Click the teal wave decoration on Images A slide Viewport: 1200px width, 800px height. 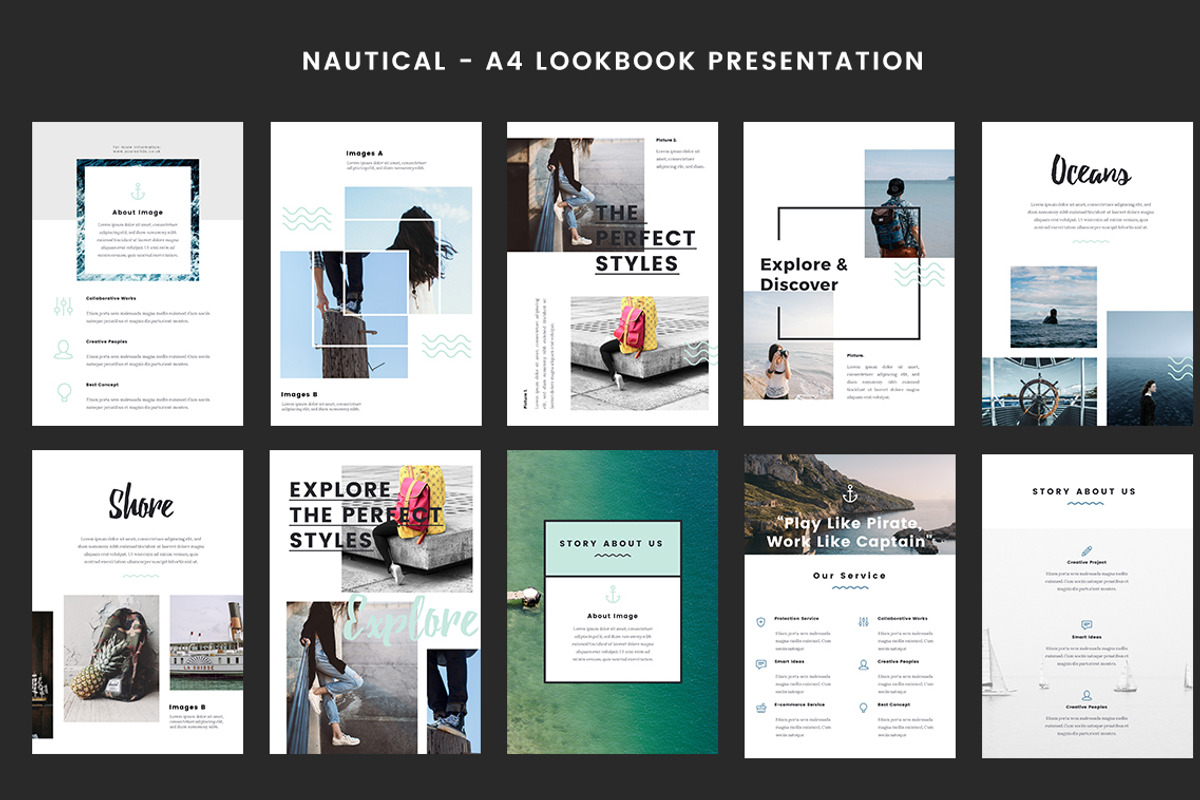tap(304, 216)
